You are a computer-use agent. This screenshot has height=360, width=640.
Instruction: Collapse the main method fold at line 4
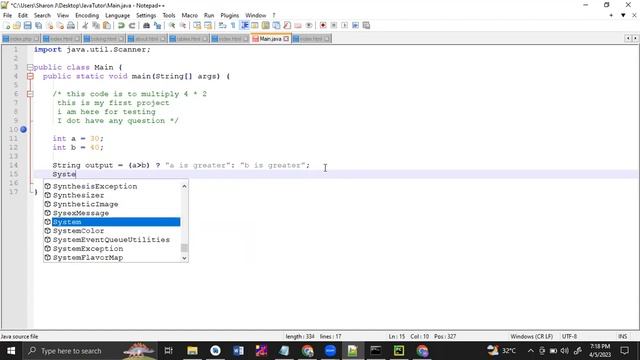point(30,76)
